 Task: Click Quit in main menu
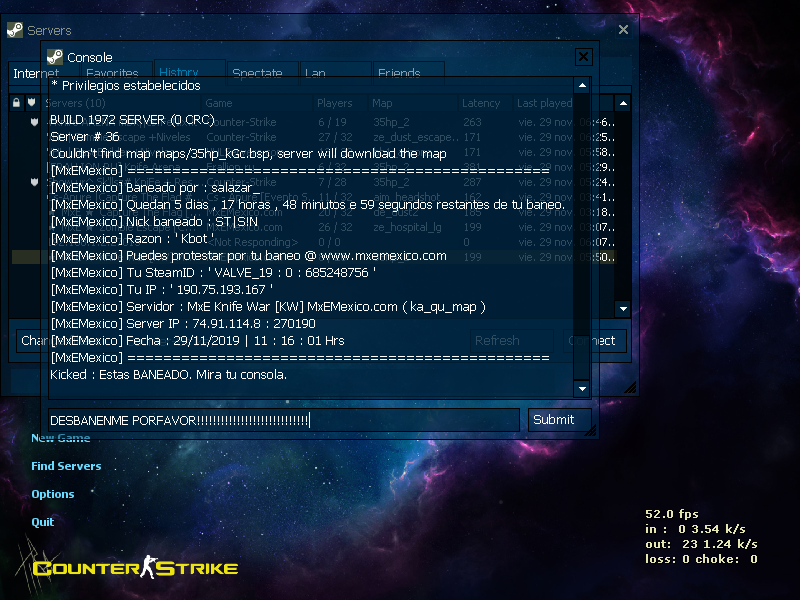coord(43,522)
